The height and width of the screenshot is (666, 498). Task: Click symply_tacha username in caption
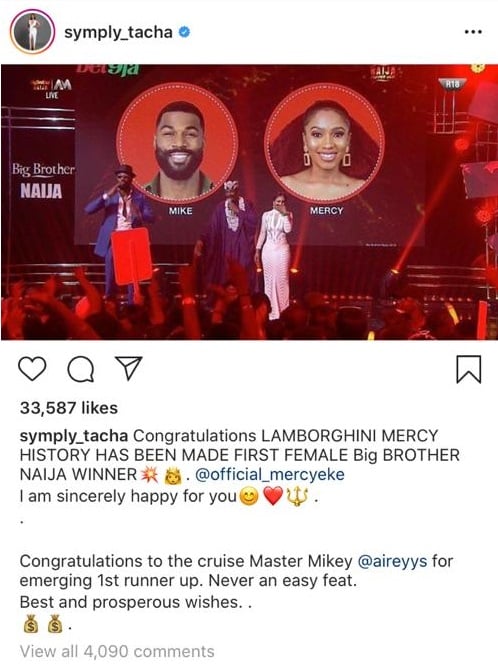(74, 436)
